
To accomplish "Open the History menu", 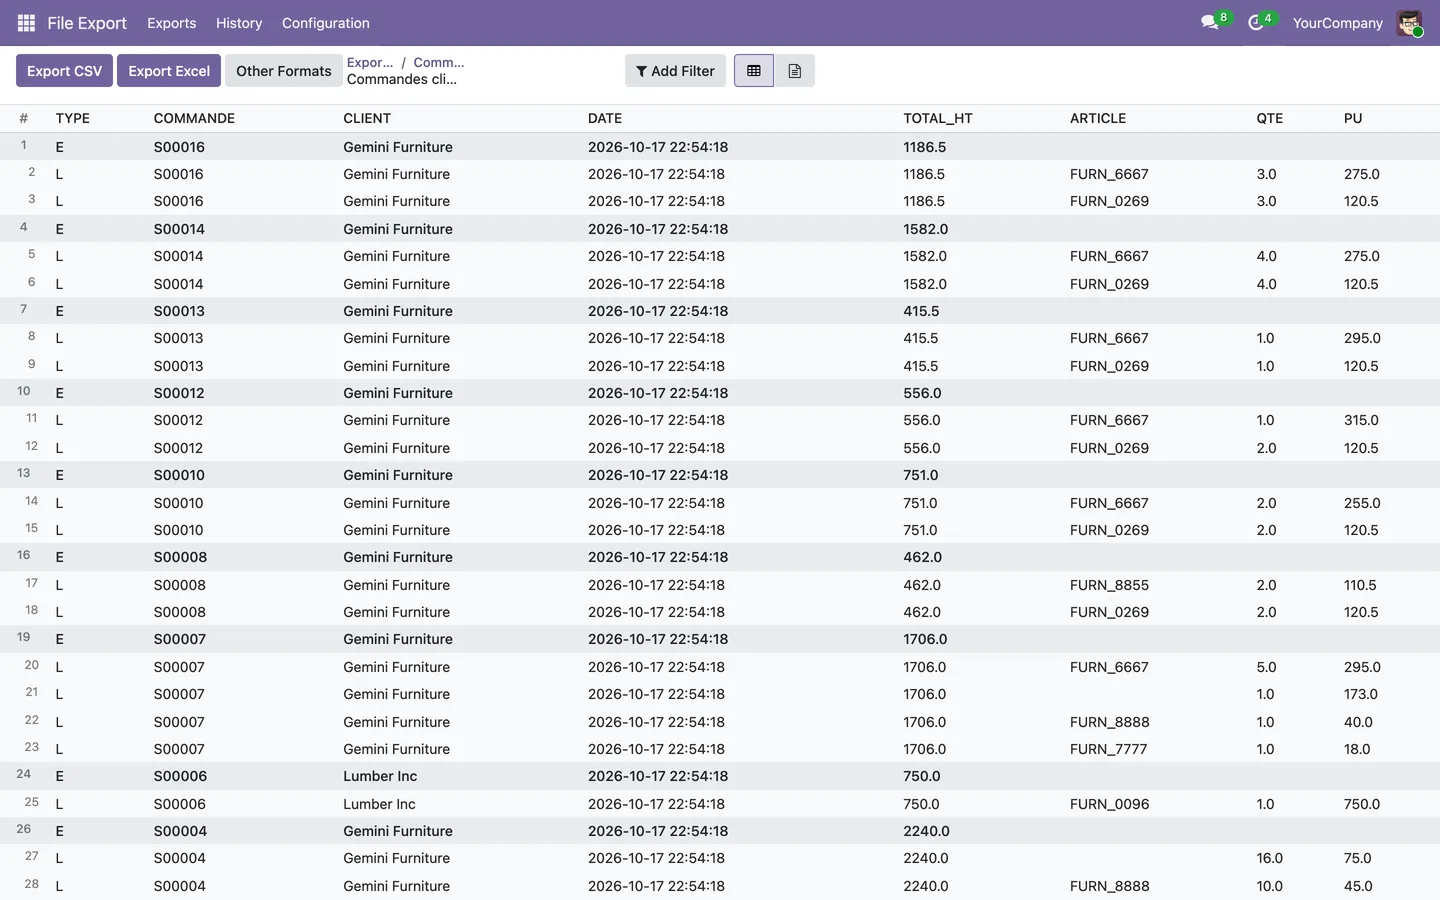I will click(x=239, y=23).
